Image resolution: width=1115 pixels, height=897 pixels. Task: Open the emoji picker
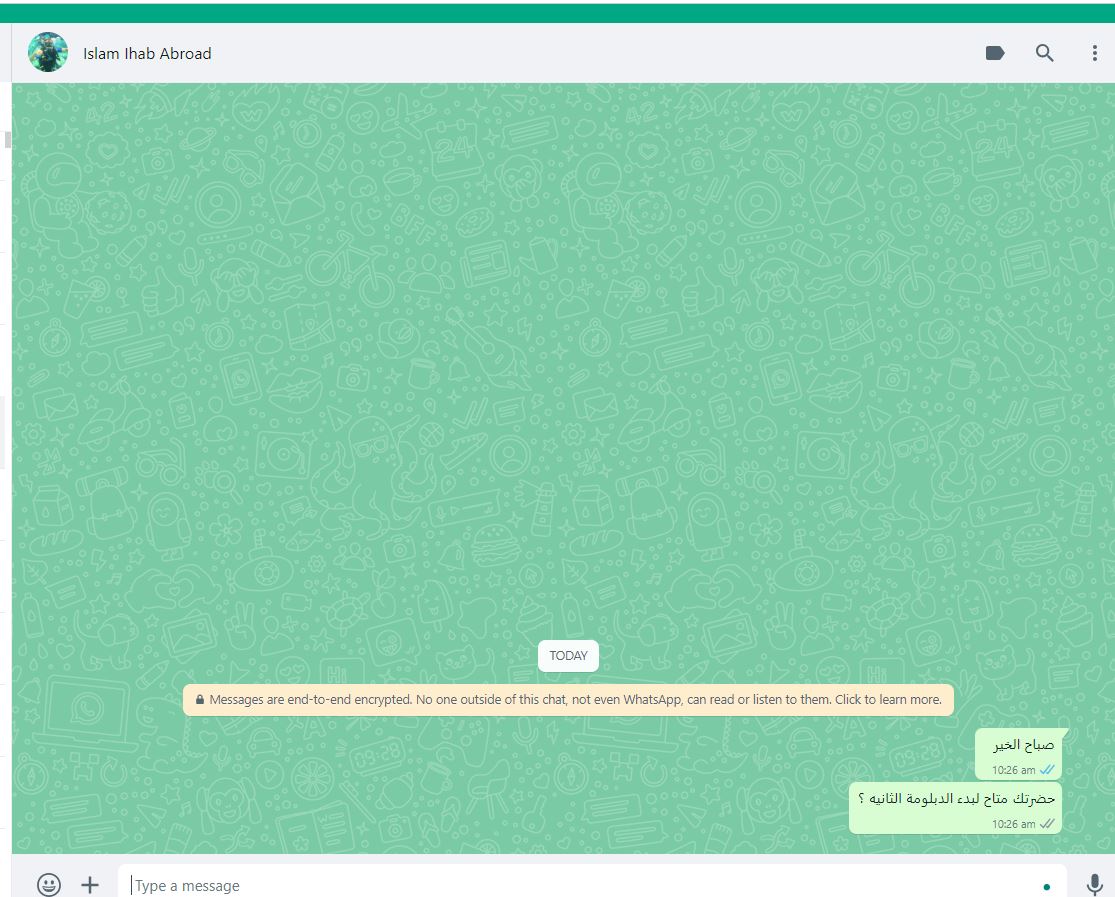[x=48, y=884]
